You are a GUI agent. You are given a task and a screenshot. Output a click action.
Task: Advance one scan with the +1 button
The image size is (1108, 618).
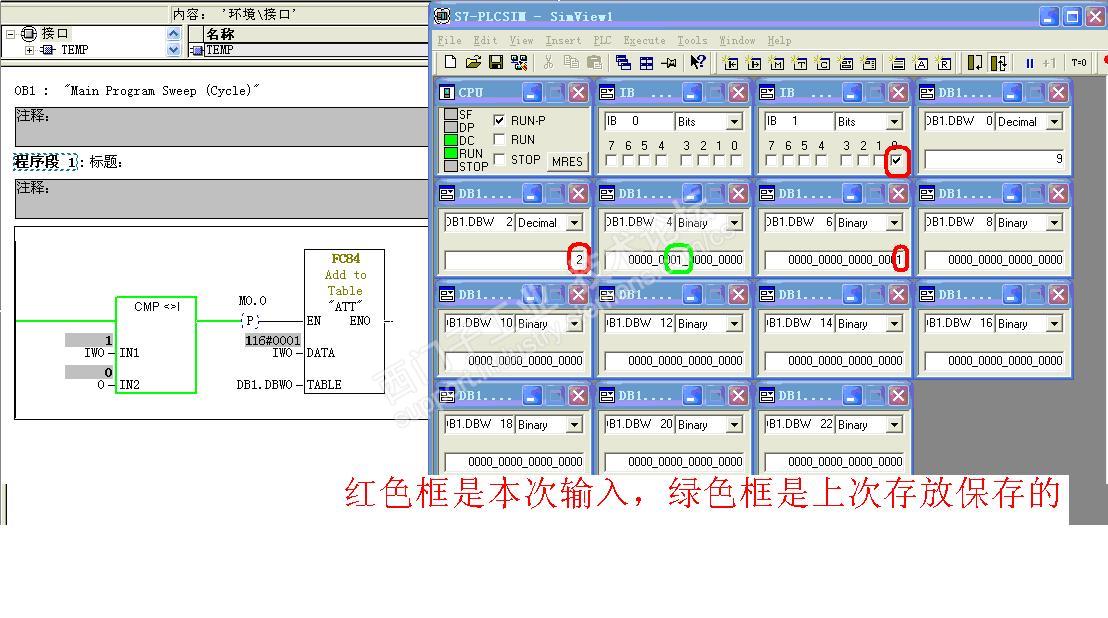pyautogui.click(x=1049, y=63)
